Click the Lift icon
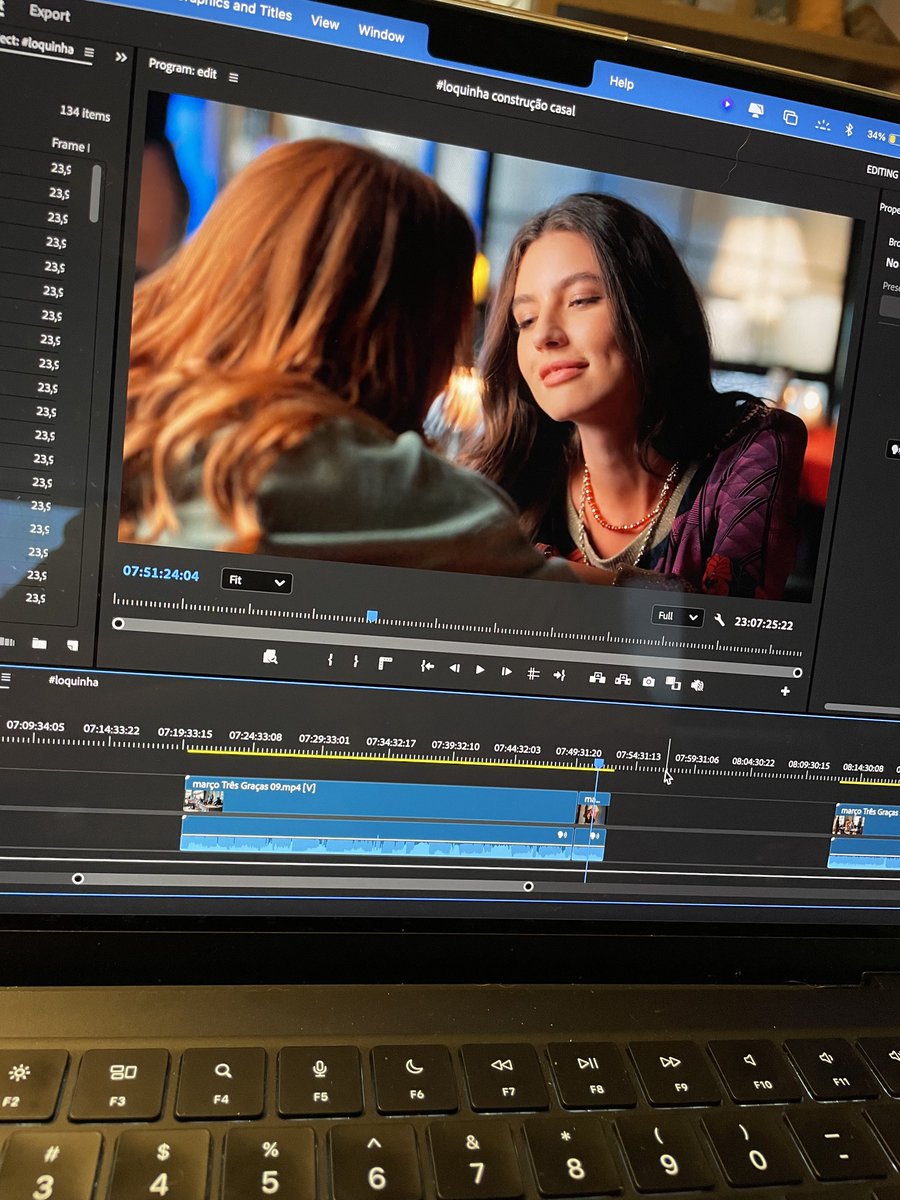This screenshot has width=900, height=1200. click(597, 678)
